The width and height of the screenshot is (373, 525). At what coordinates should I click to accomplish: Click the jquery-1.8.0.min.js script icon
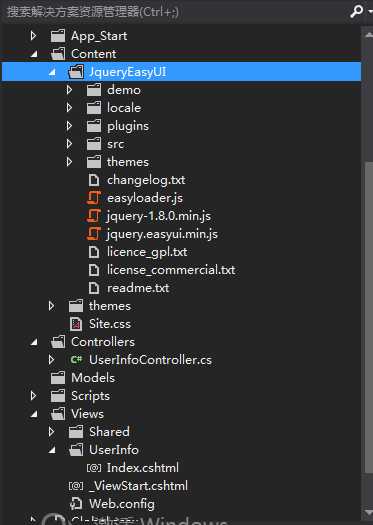click(93, 216)
